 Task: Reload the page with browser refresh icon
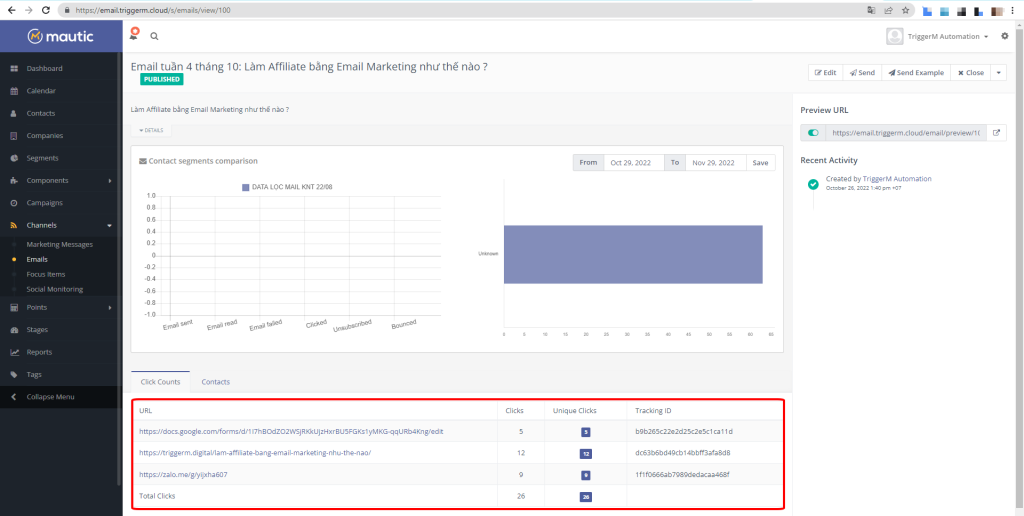(x=46, y=9)
